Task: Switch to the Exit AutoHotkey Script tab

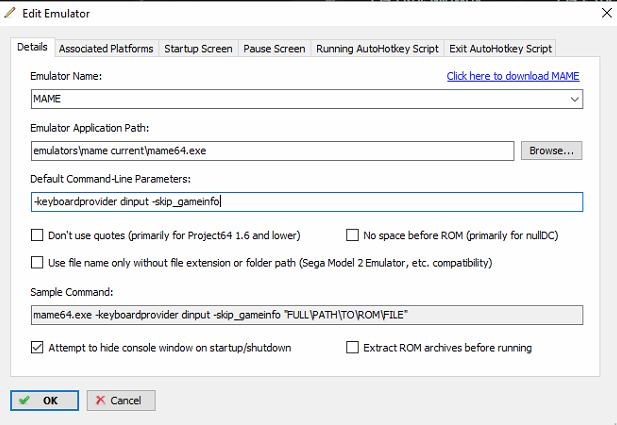Action: 501,48
